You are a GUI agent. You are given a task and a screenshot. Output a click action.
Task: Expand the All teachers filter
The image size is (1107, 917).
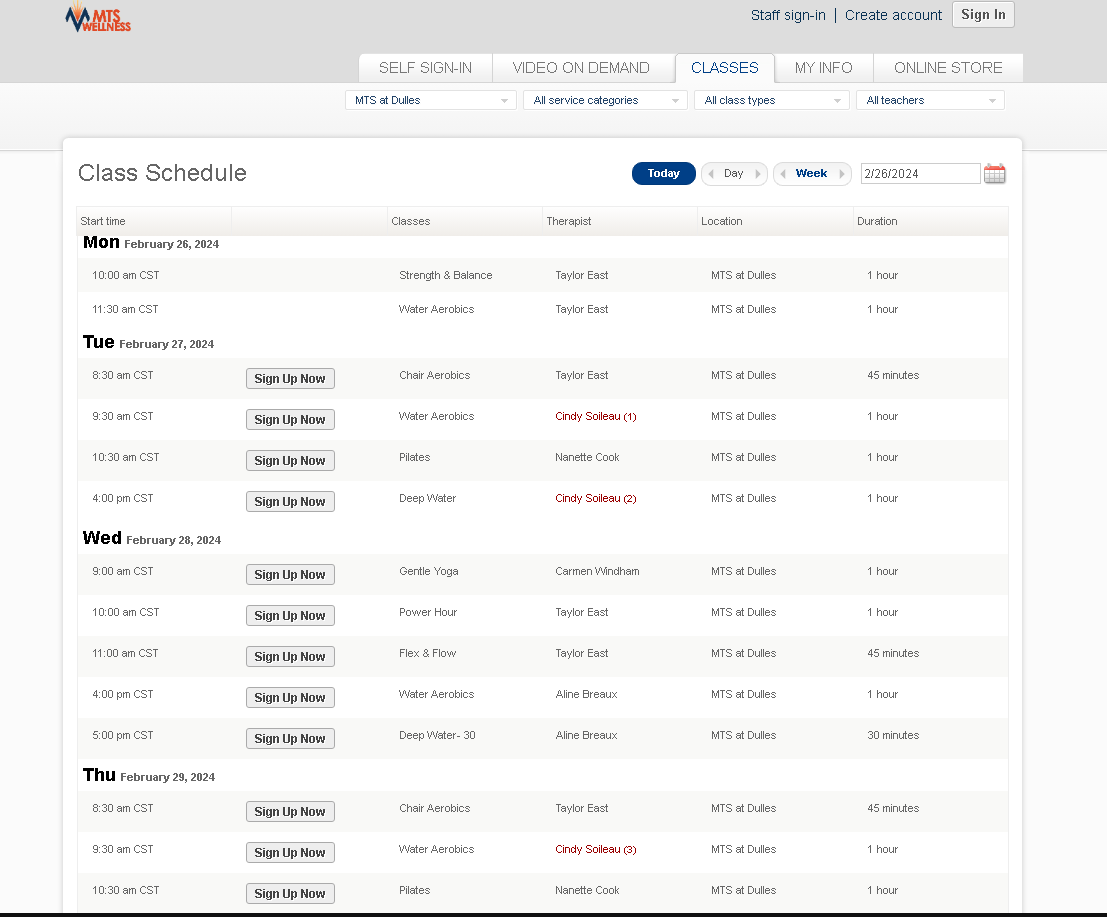point(930,100)
